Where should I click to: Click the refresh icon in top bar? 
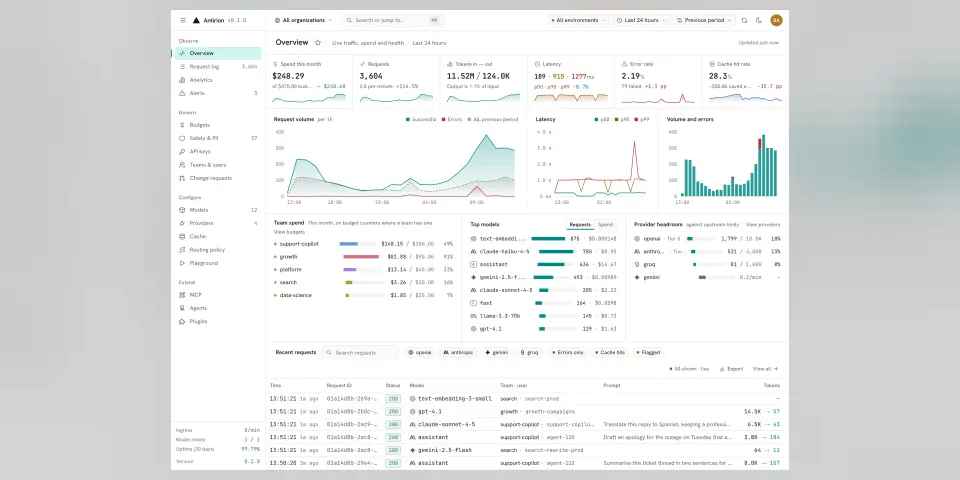click(x=744, y=20)
